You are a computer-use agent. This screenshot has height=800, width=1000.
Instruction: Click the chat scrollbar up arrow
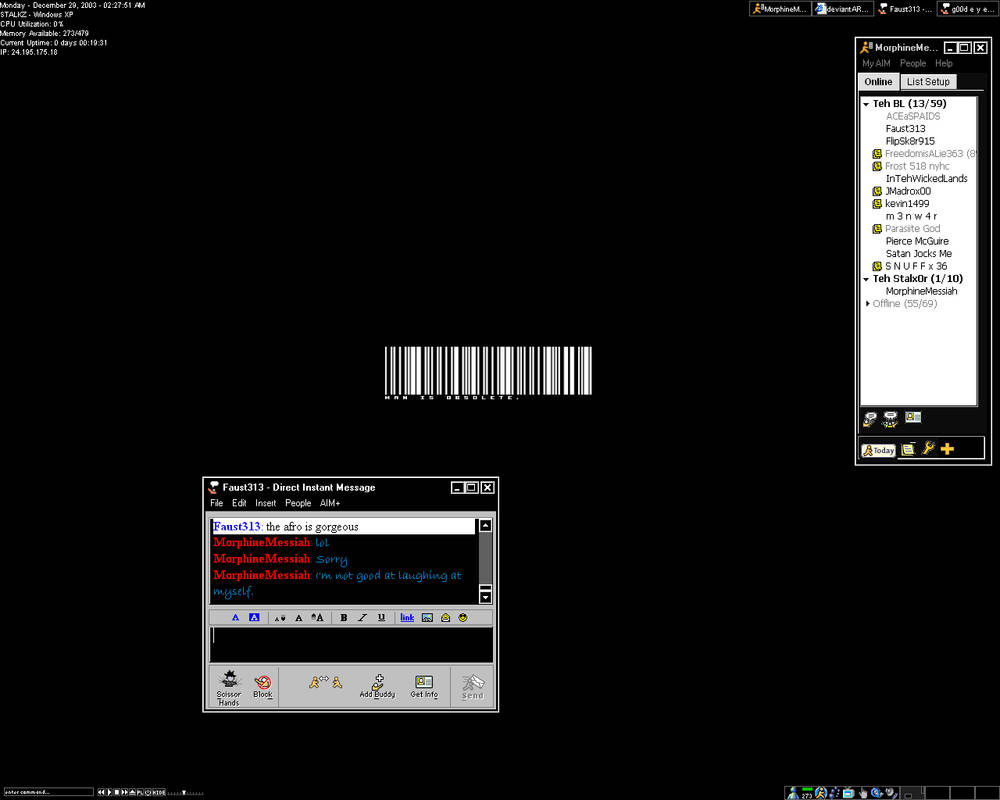485,526
